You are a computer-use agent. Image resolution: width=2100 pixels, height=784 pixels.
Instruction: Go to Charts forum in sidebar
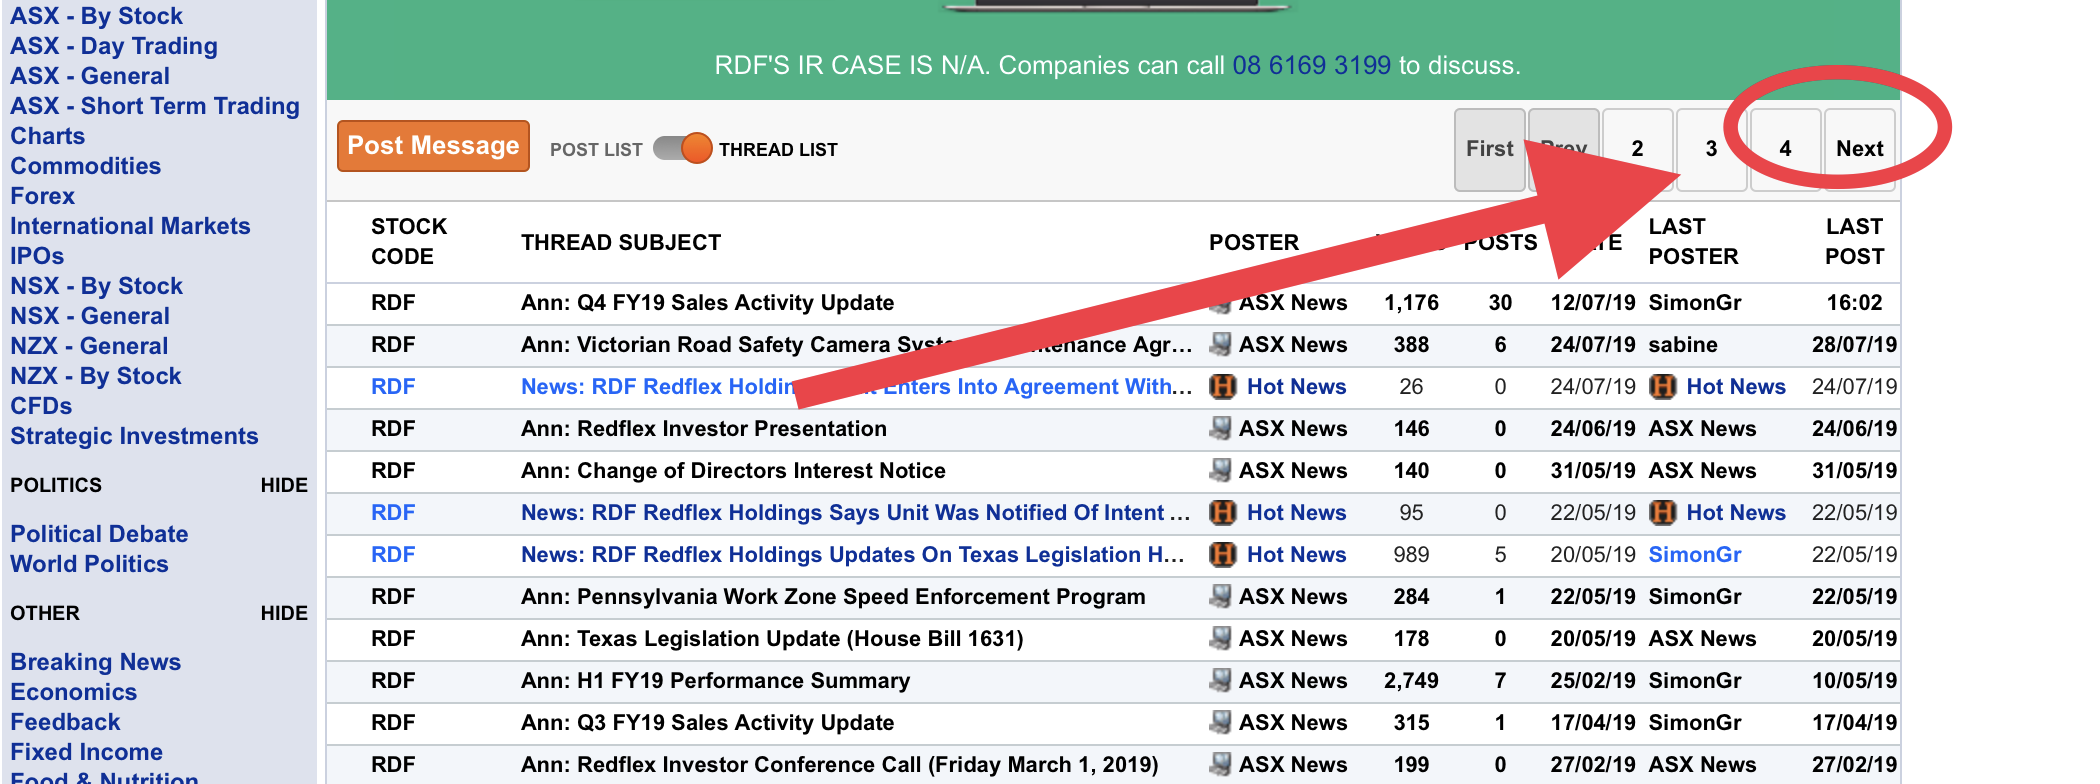tap(47, 136)
